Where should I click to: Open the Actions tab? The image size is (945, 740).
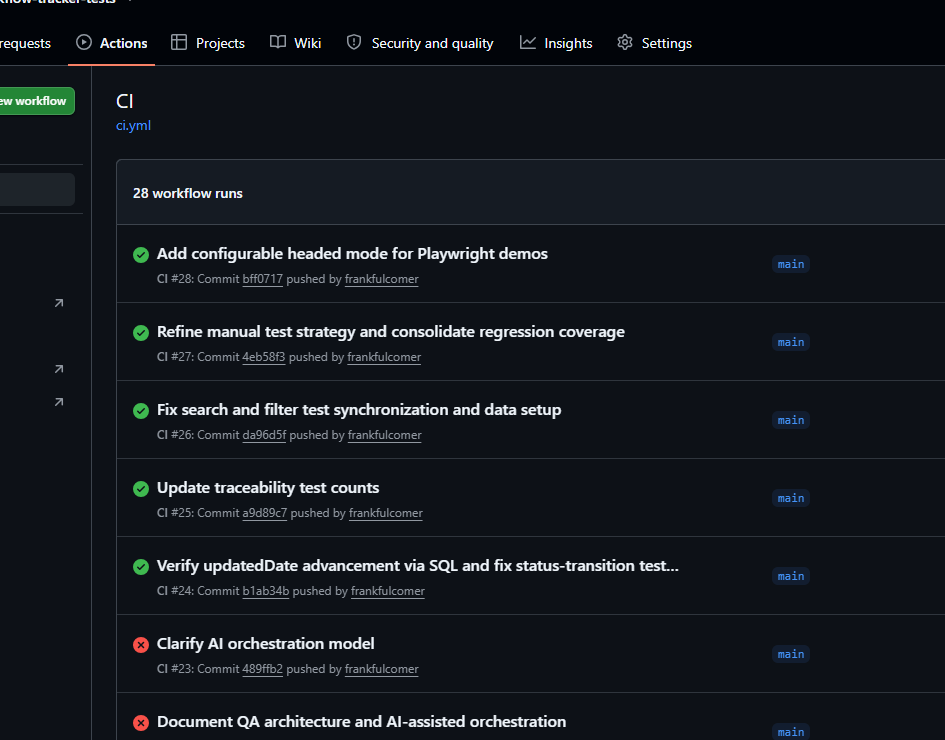111,43
